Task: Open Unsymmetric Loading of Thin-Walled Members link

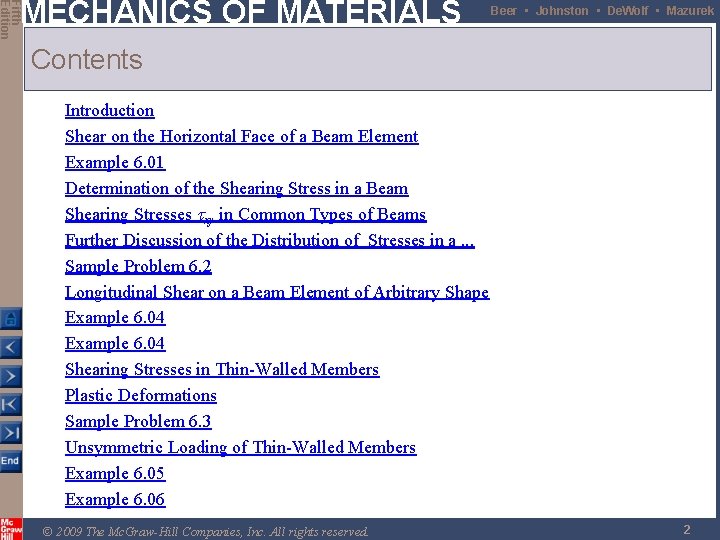Action: [241, 448]
